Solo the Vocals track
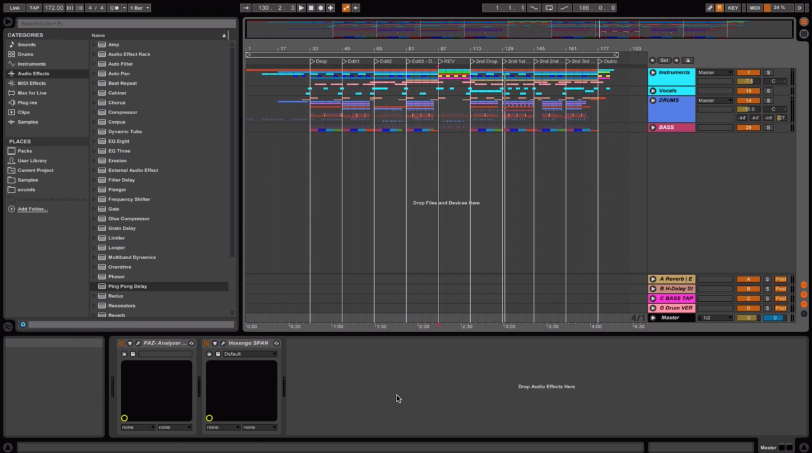 pyautogui.click(x=768, y=91)
